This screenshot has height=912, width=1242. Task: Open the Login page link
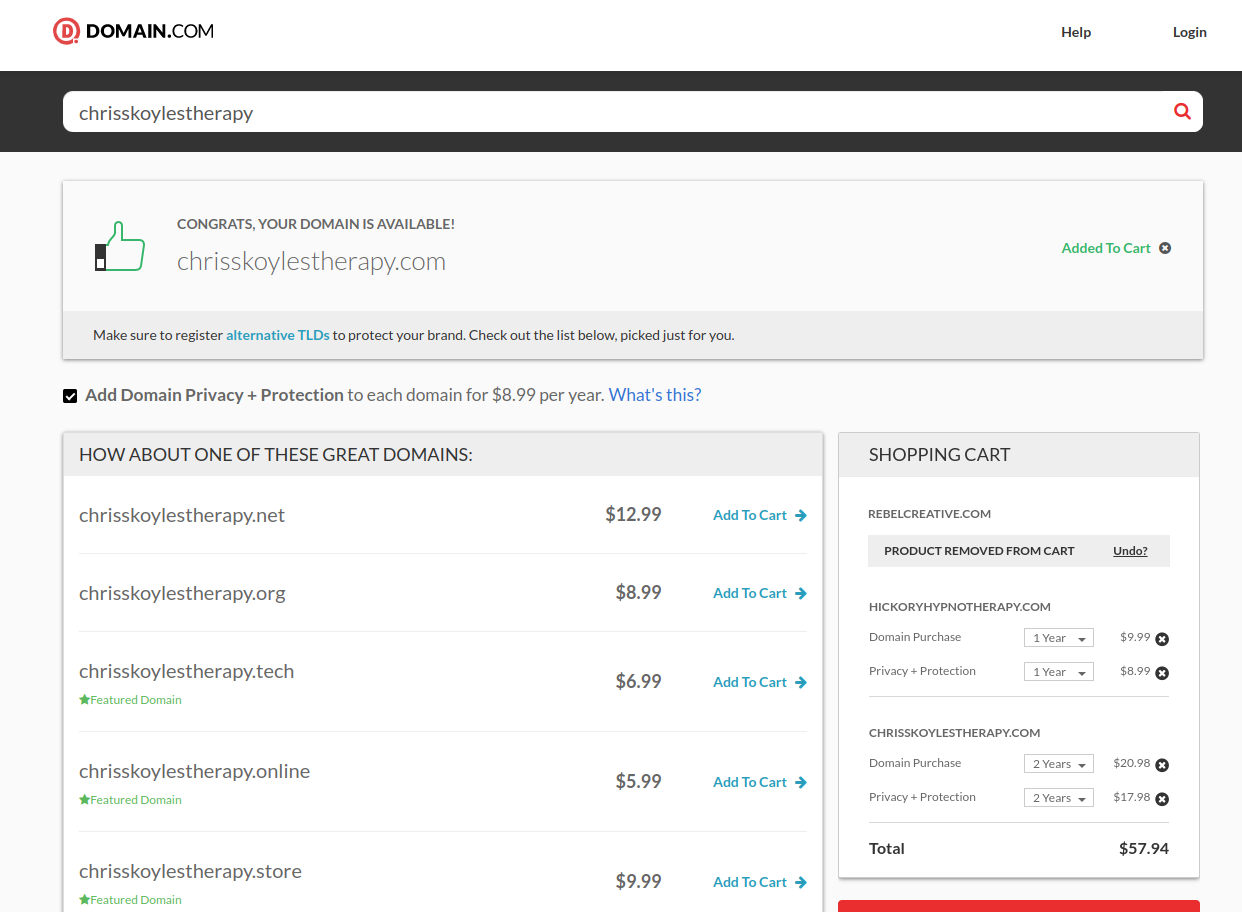click(x=1190, y=32)
